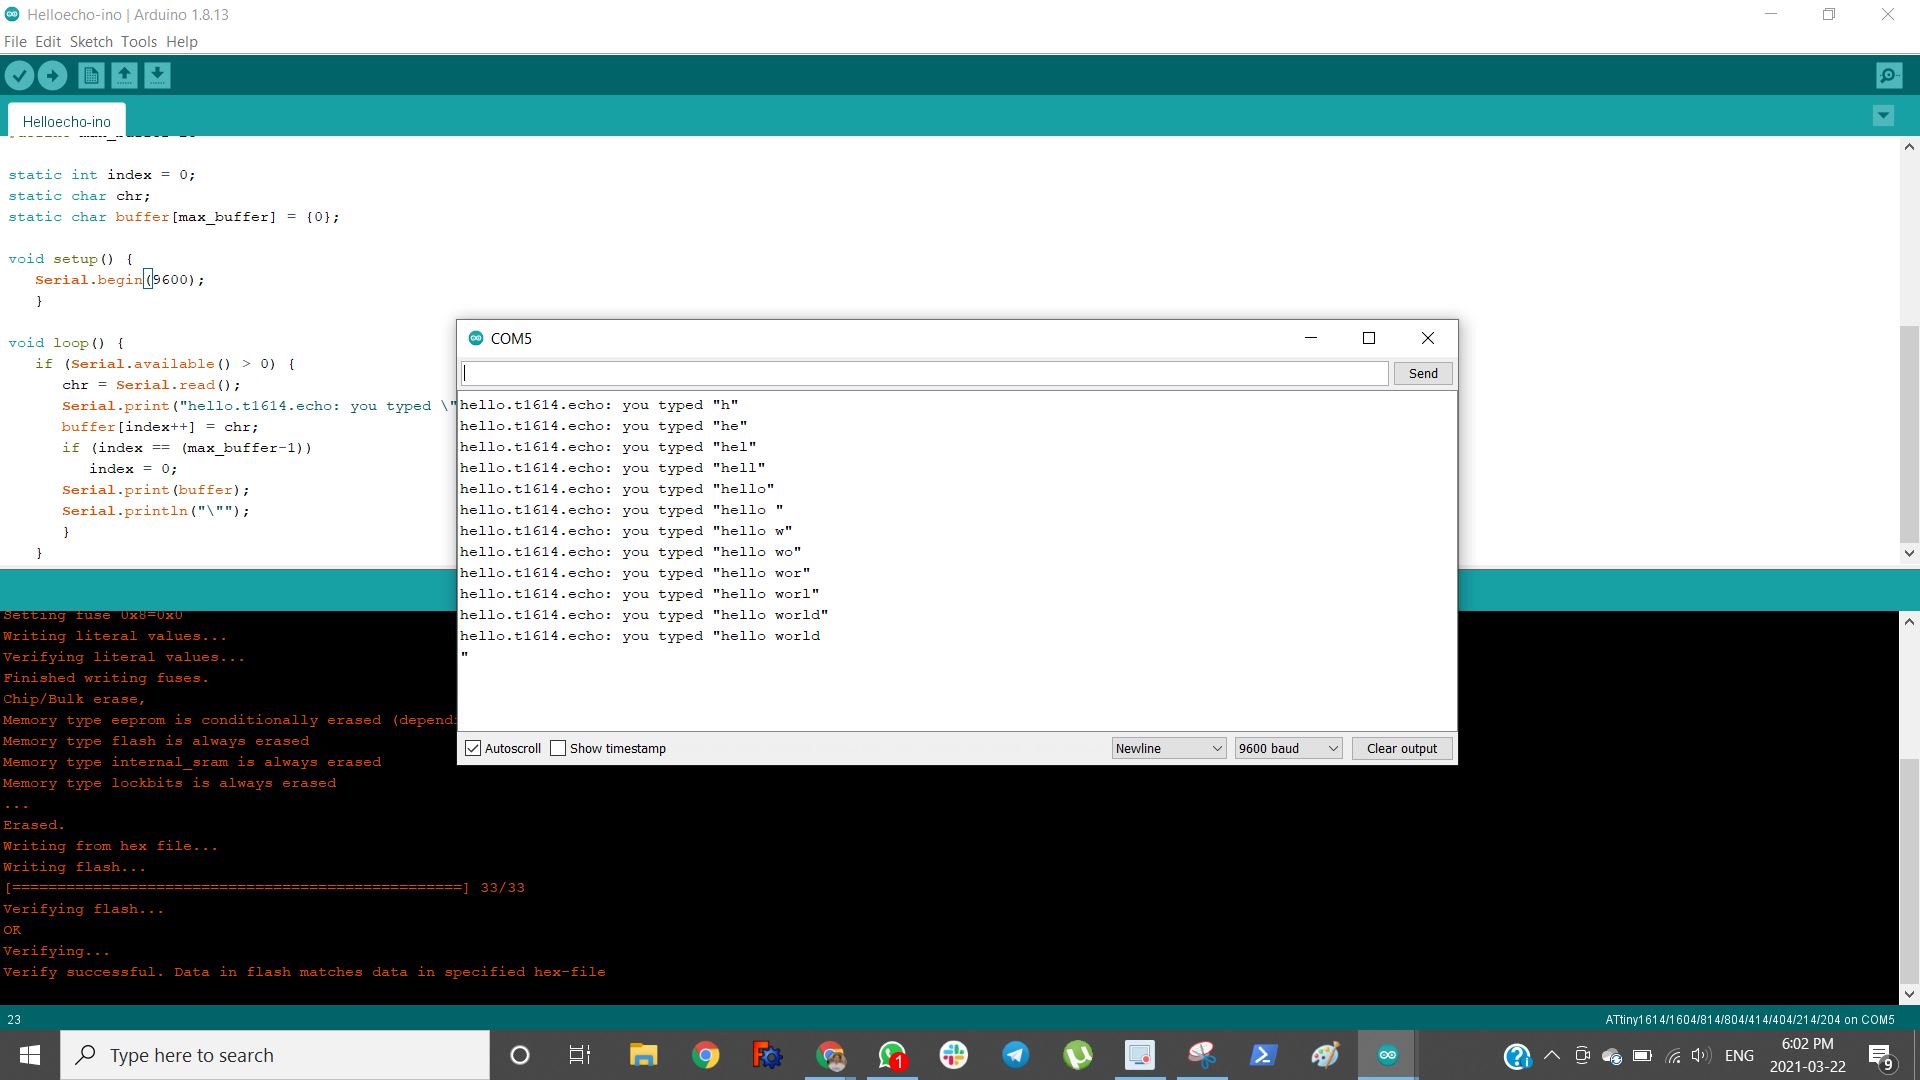Image resolution: width=1920 pixels, height=1080 pixels.
Task: Open the Newline line-ending dropdown
Action: click(1169, 748)
